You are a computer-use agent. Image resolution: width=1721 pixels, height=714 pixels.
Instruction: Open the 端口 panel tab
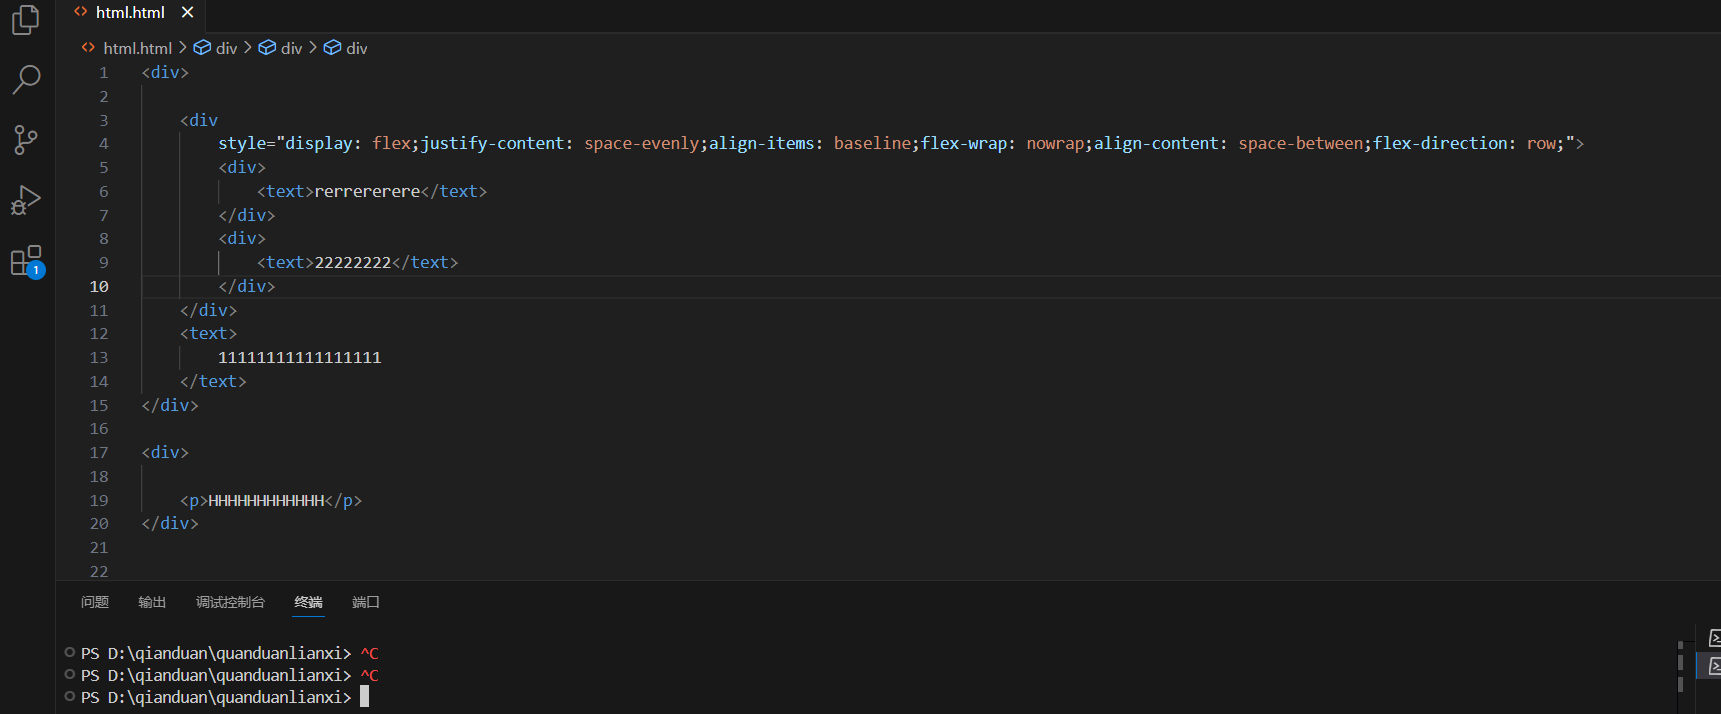pos(366,602)
